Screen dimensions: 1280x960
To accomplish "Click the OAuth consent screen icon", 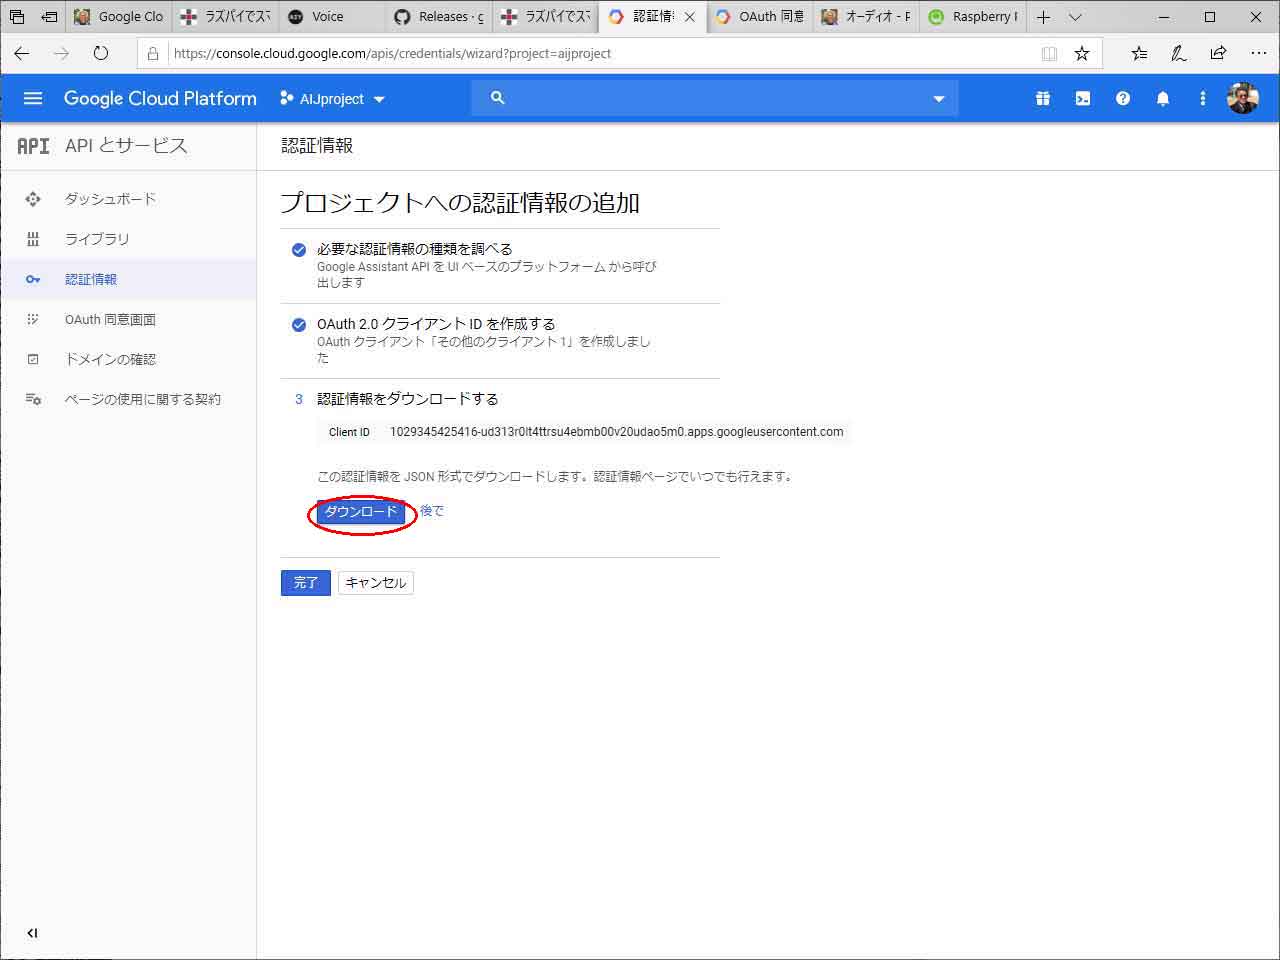I will click(x=33, y=319).
